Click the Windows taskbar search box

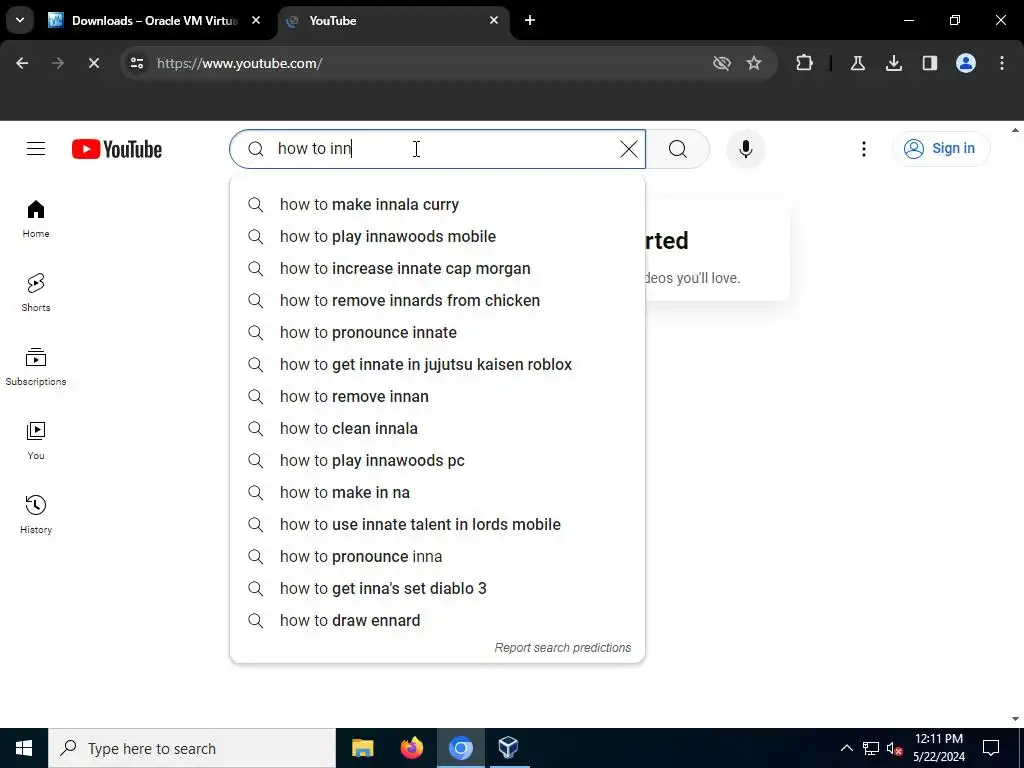pos(191,748)
